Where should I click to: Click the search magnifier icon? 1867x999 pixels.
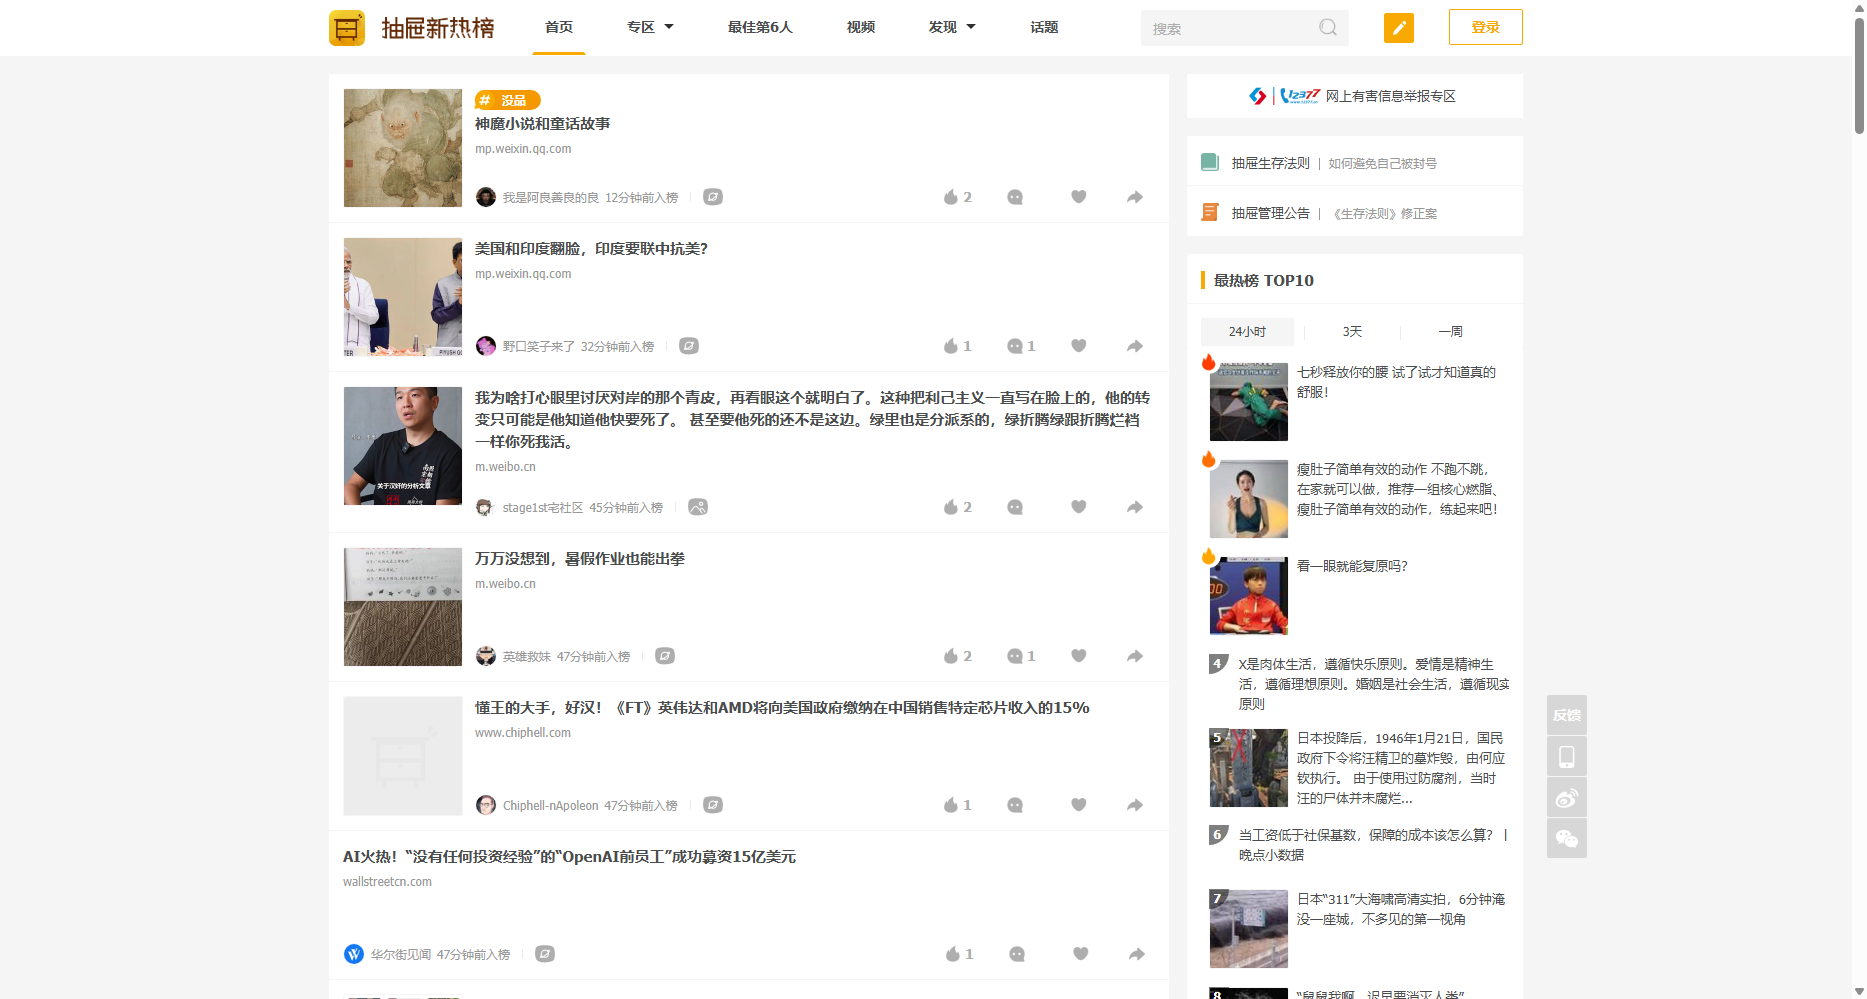[x=1327, y=28]
